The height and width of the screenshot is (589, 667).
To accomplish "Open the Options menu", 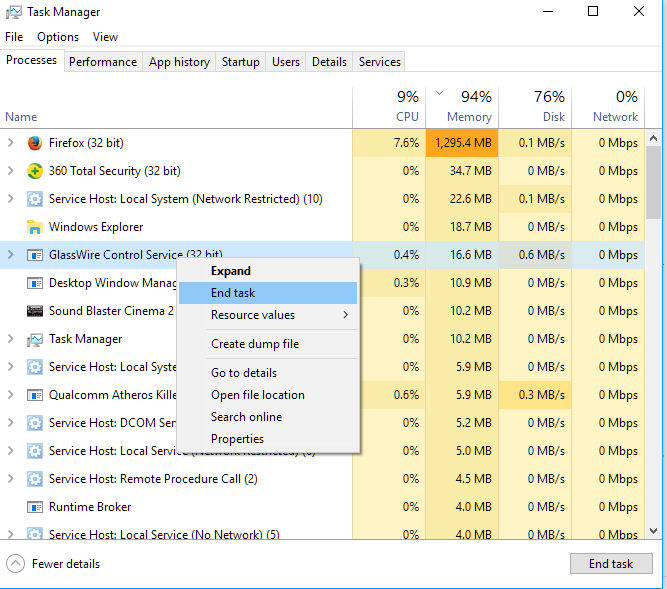I will click(x=58, y=37).
